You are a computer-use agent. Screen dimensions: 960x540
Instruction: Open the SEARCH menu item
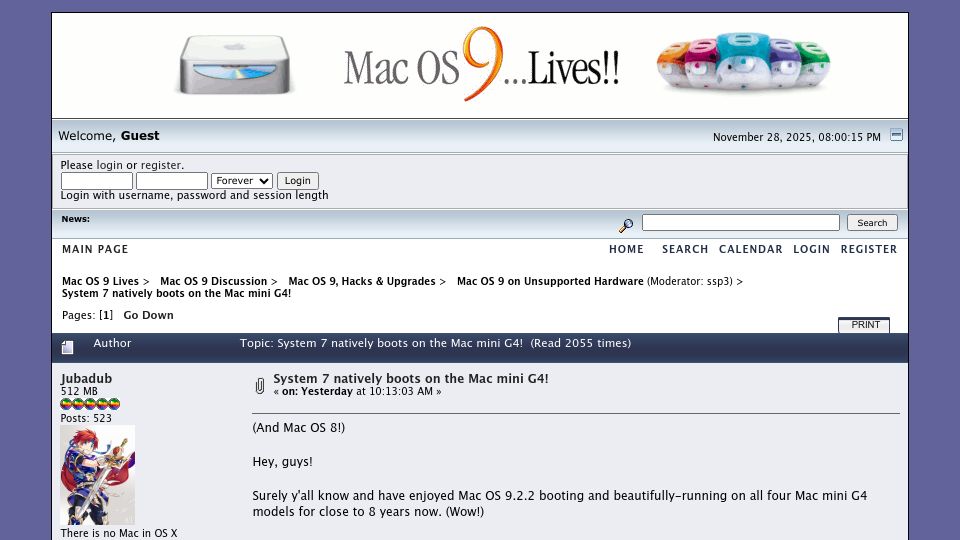(685, 249)
